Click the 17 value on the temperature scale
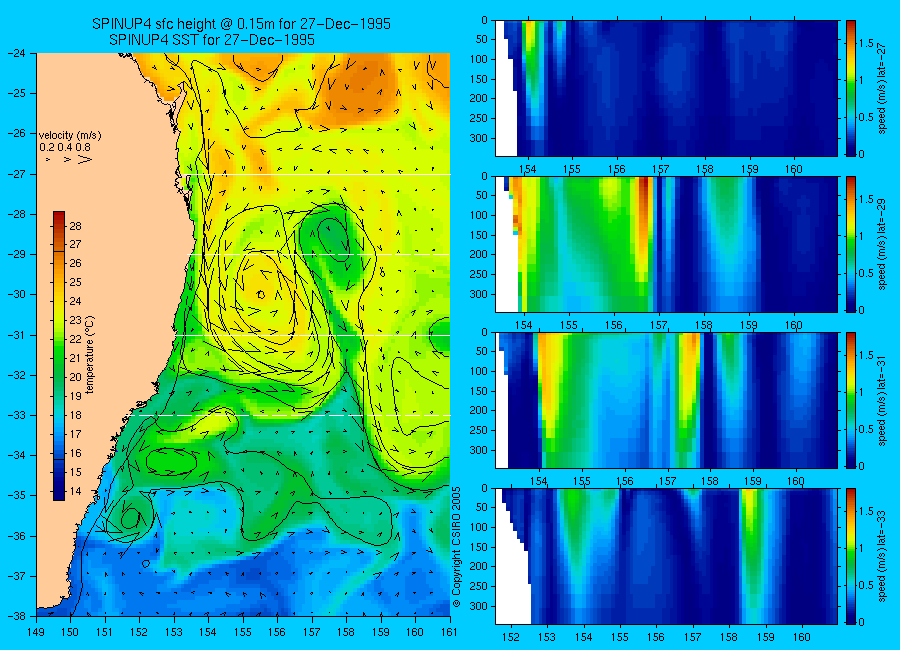The width and height of the screenshot is (900, 650). point(75,434)
